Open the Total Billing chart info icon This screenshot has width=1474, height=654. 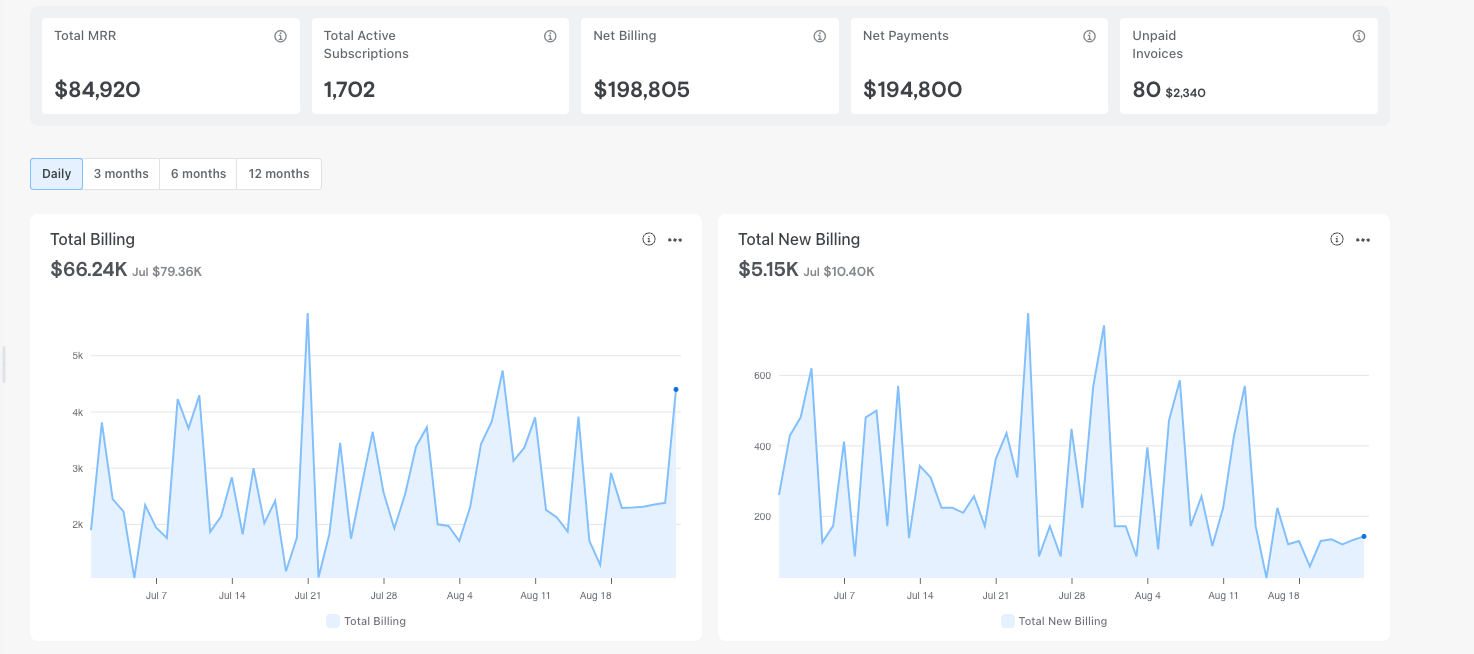648,239
